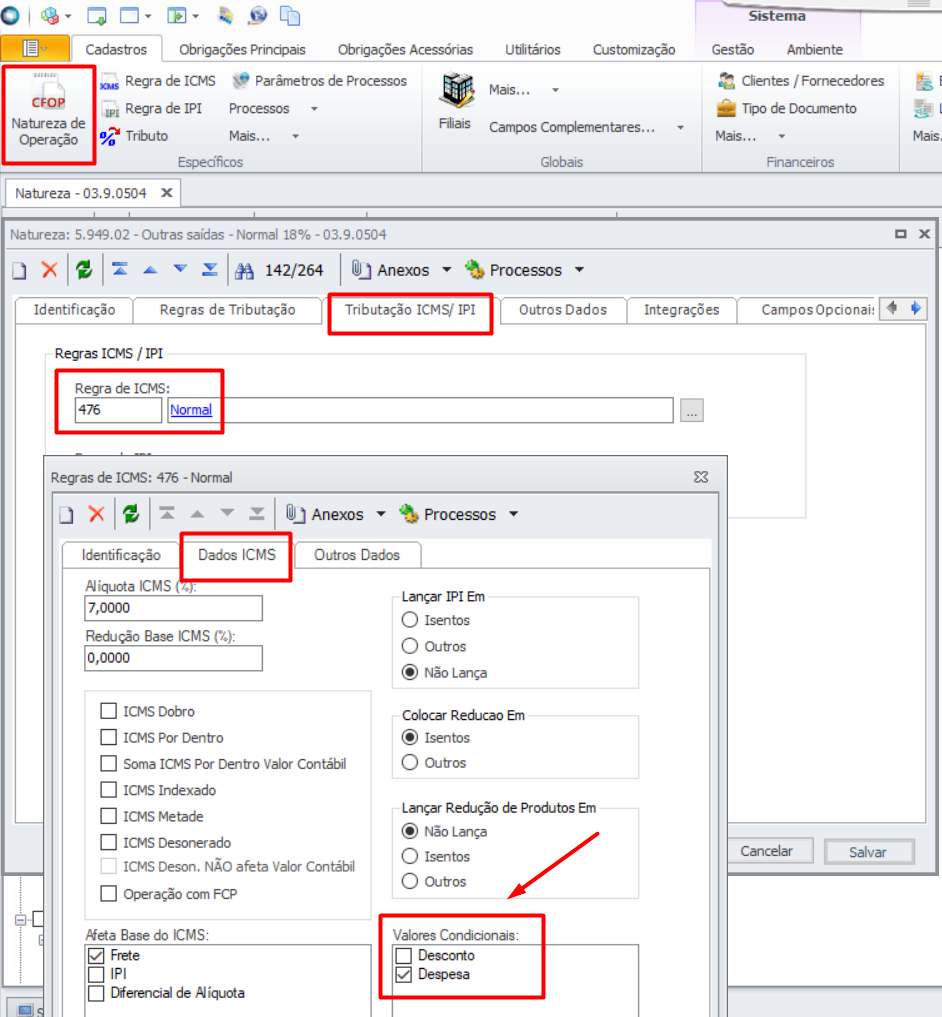The image size is (942, 1017).
Task: Check Soma ICMS Por Dentro Valor Contábil
Action: point(108,764)
